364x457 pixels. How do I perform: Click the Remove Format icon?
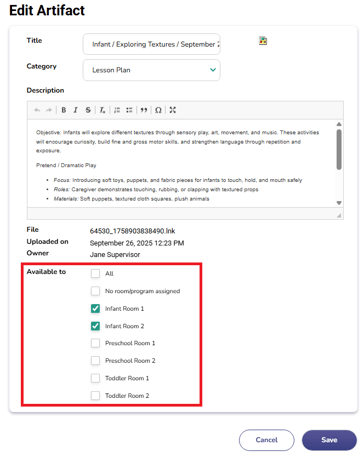(102, 110)
